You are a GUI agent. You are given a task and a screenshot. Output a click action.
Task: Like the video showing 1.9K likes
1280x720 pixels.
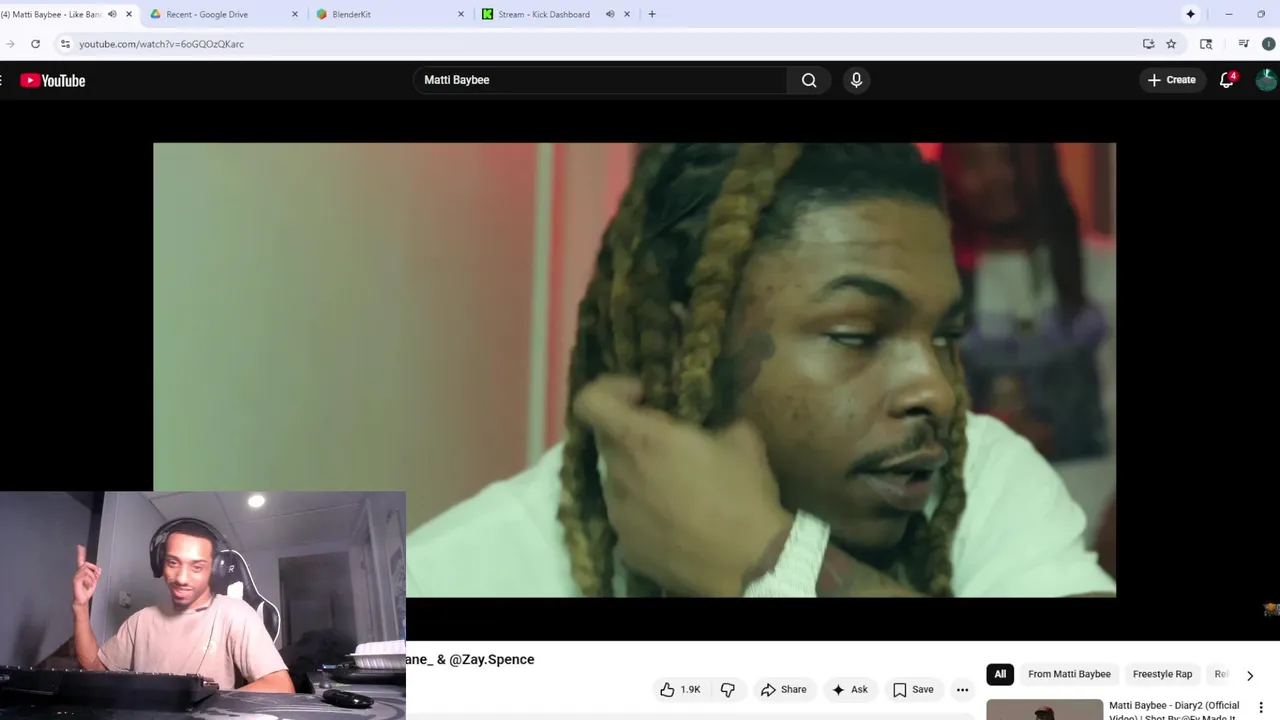click(680, 689)
